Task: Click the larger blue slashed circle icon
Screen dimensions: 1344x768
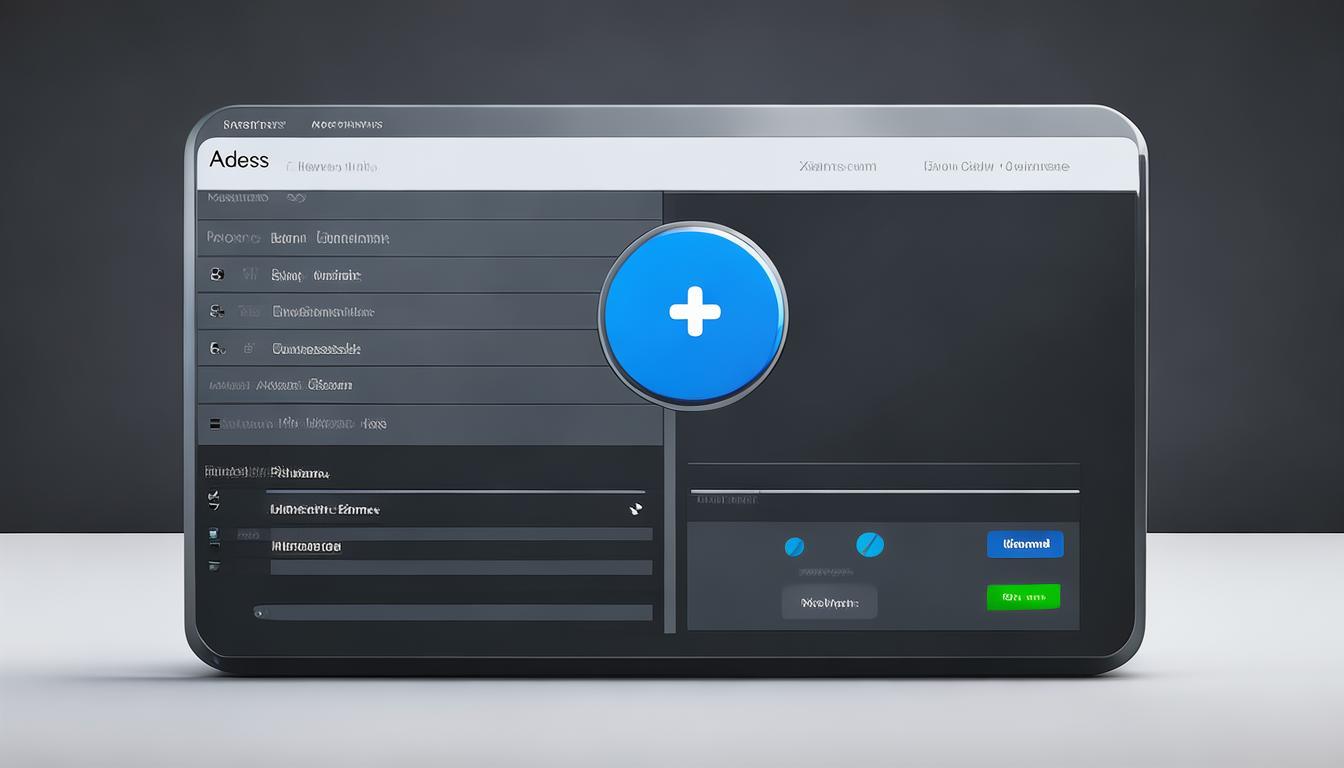Action: pos(870,545)
